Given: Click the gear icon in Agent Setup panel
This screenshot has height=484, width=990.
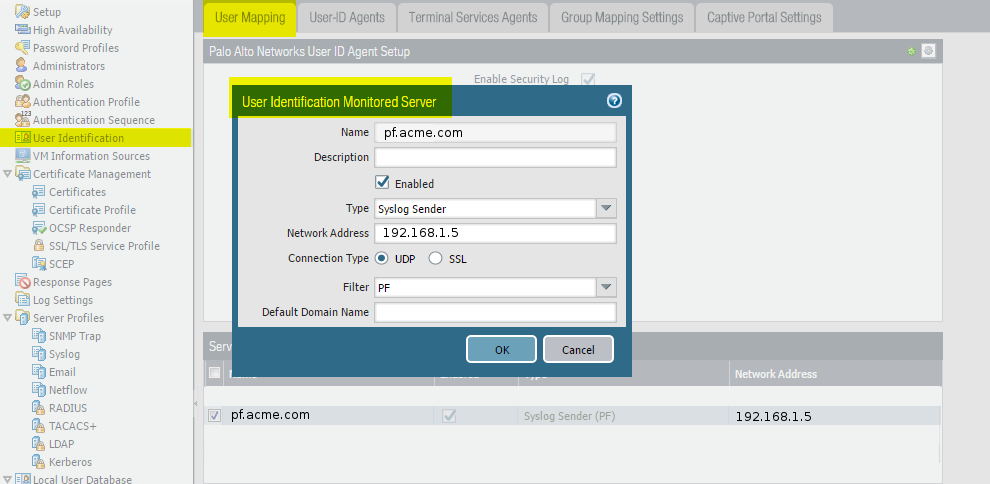Looking at the screenshot, I should (x=928, y=51).
